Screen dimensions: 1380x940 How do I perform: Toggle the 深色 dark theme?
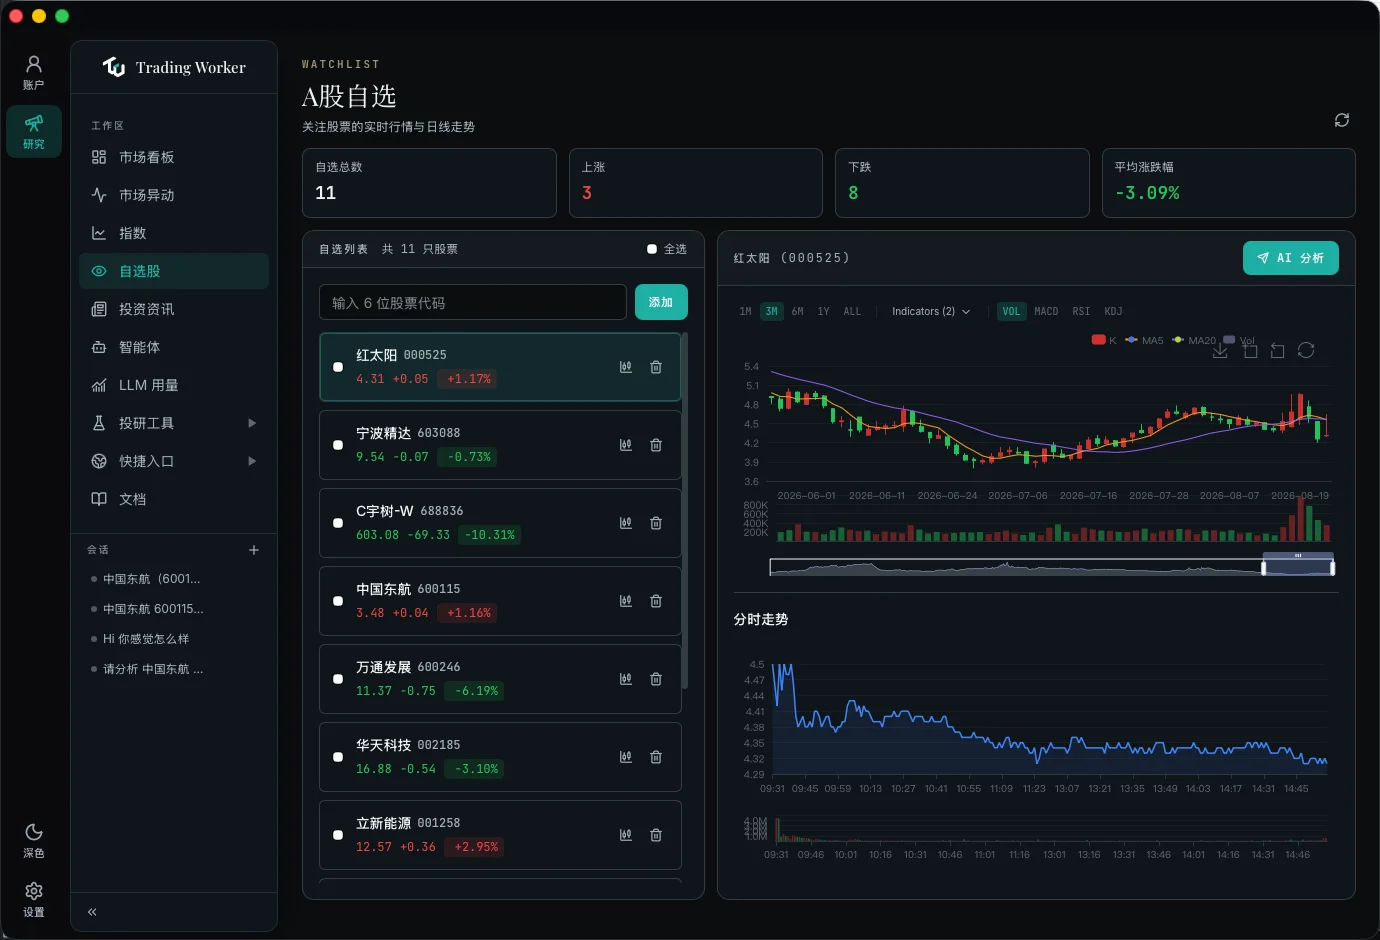click(34, 840)
